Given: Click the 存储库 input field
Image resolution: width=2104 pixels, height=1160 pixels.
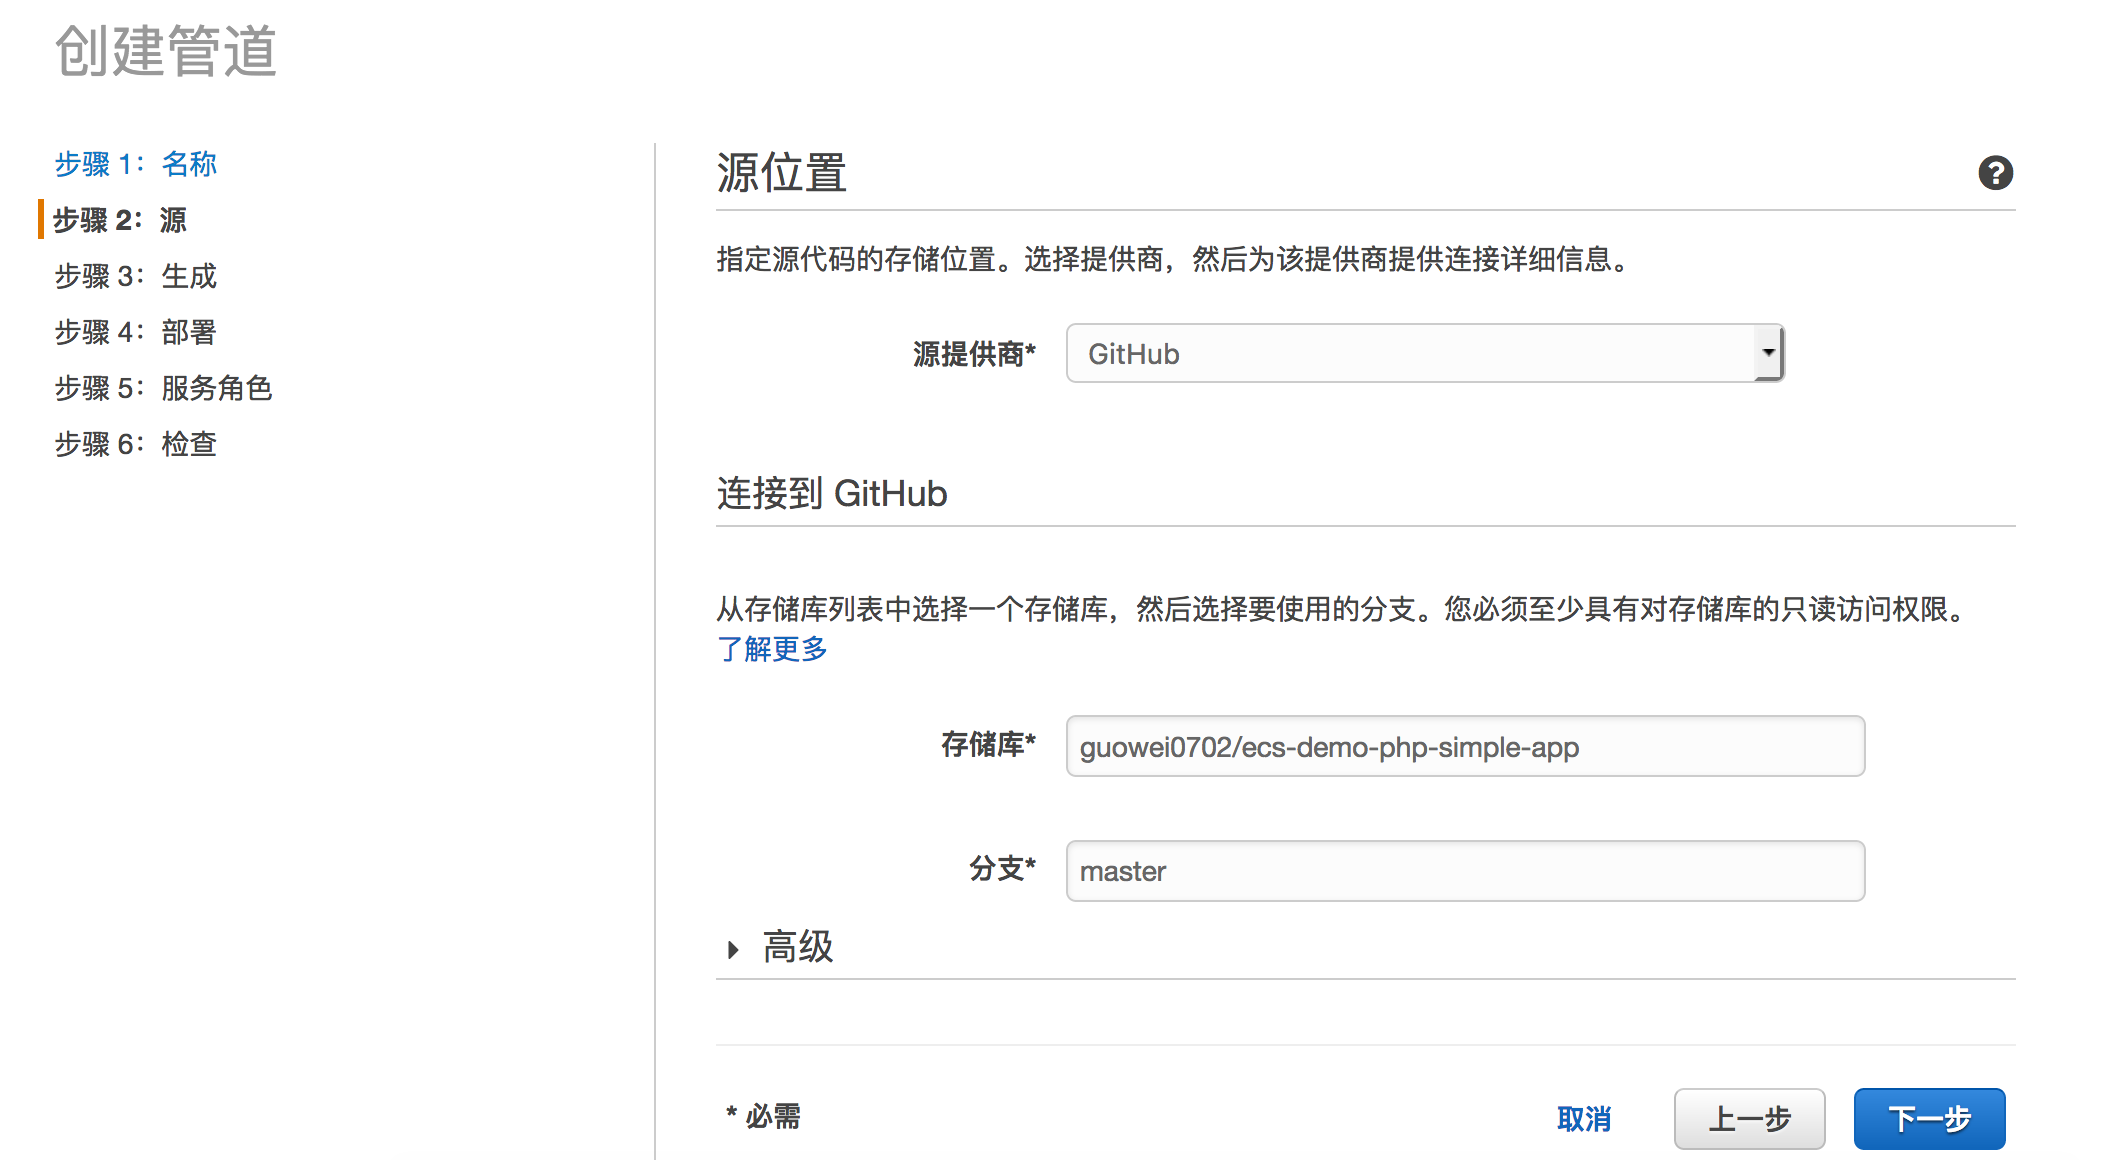Looking at the screenshot, I should click(x=1465, y=747).
